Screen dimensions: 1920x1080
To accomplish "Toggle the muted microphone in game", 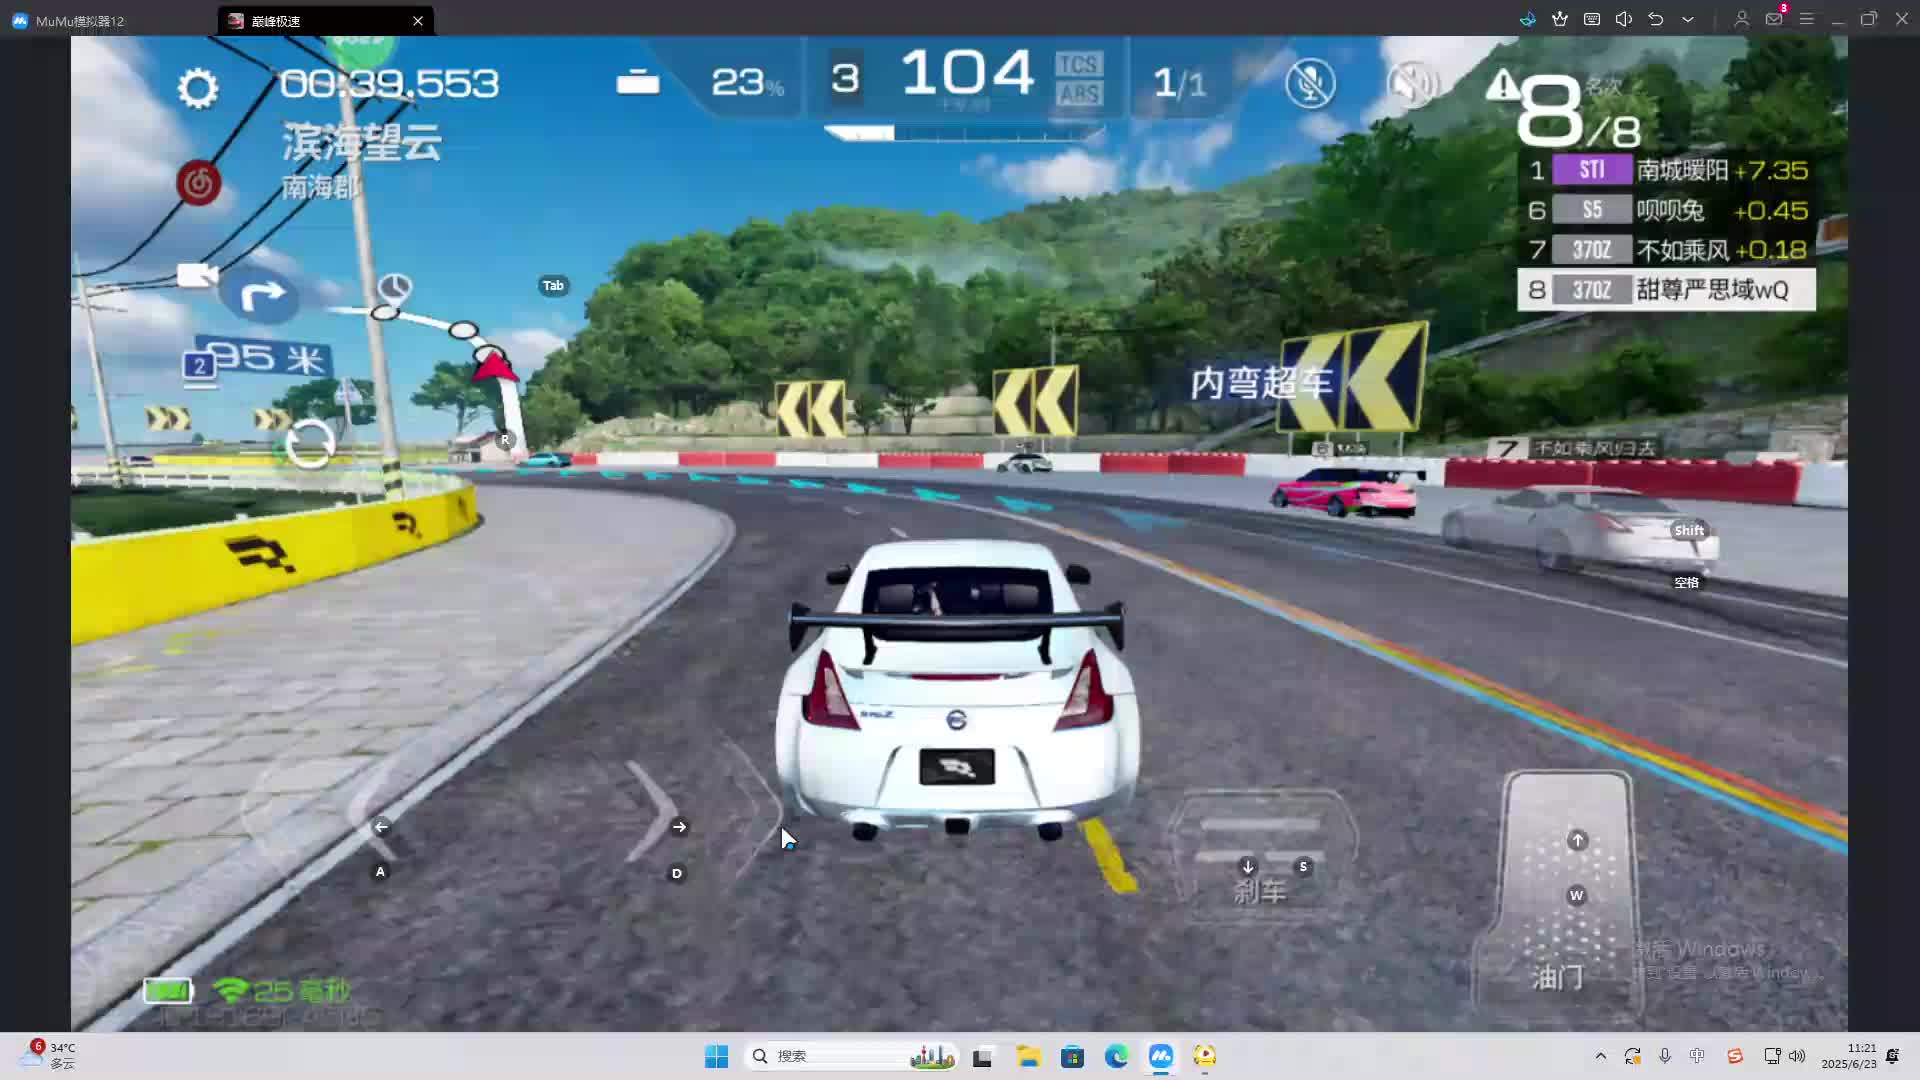I will pyautogui.click(x=1310, y=83).
